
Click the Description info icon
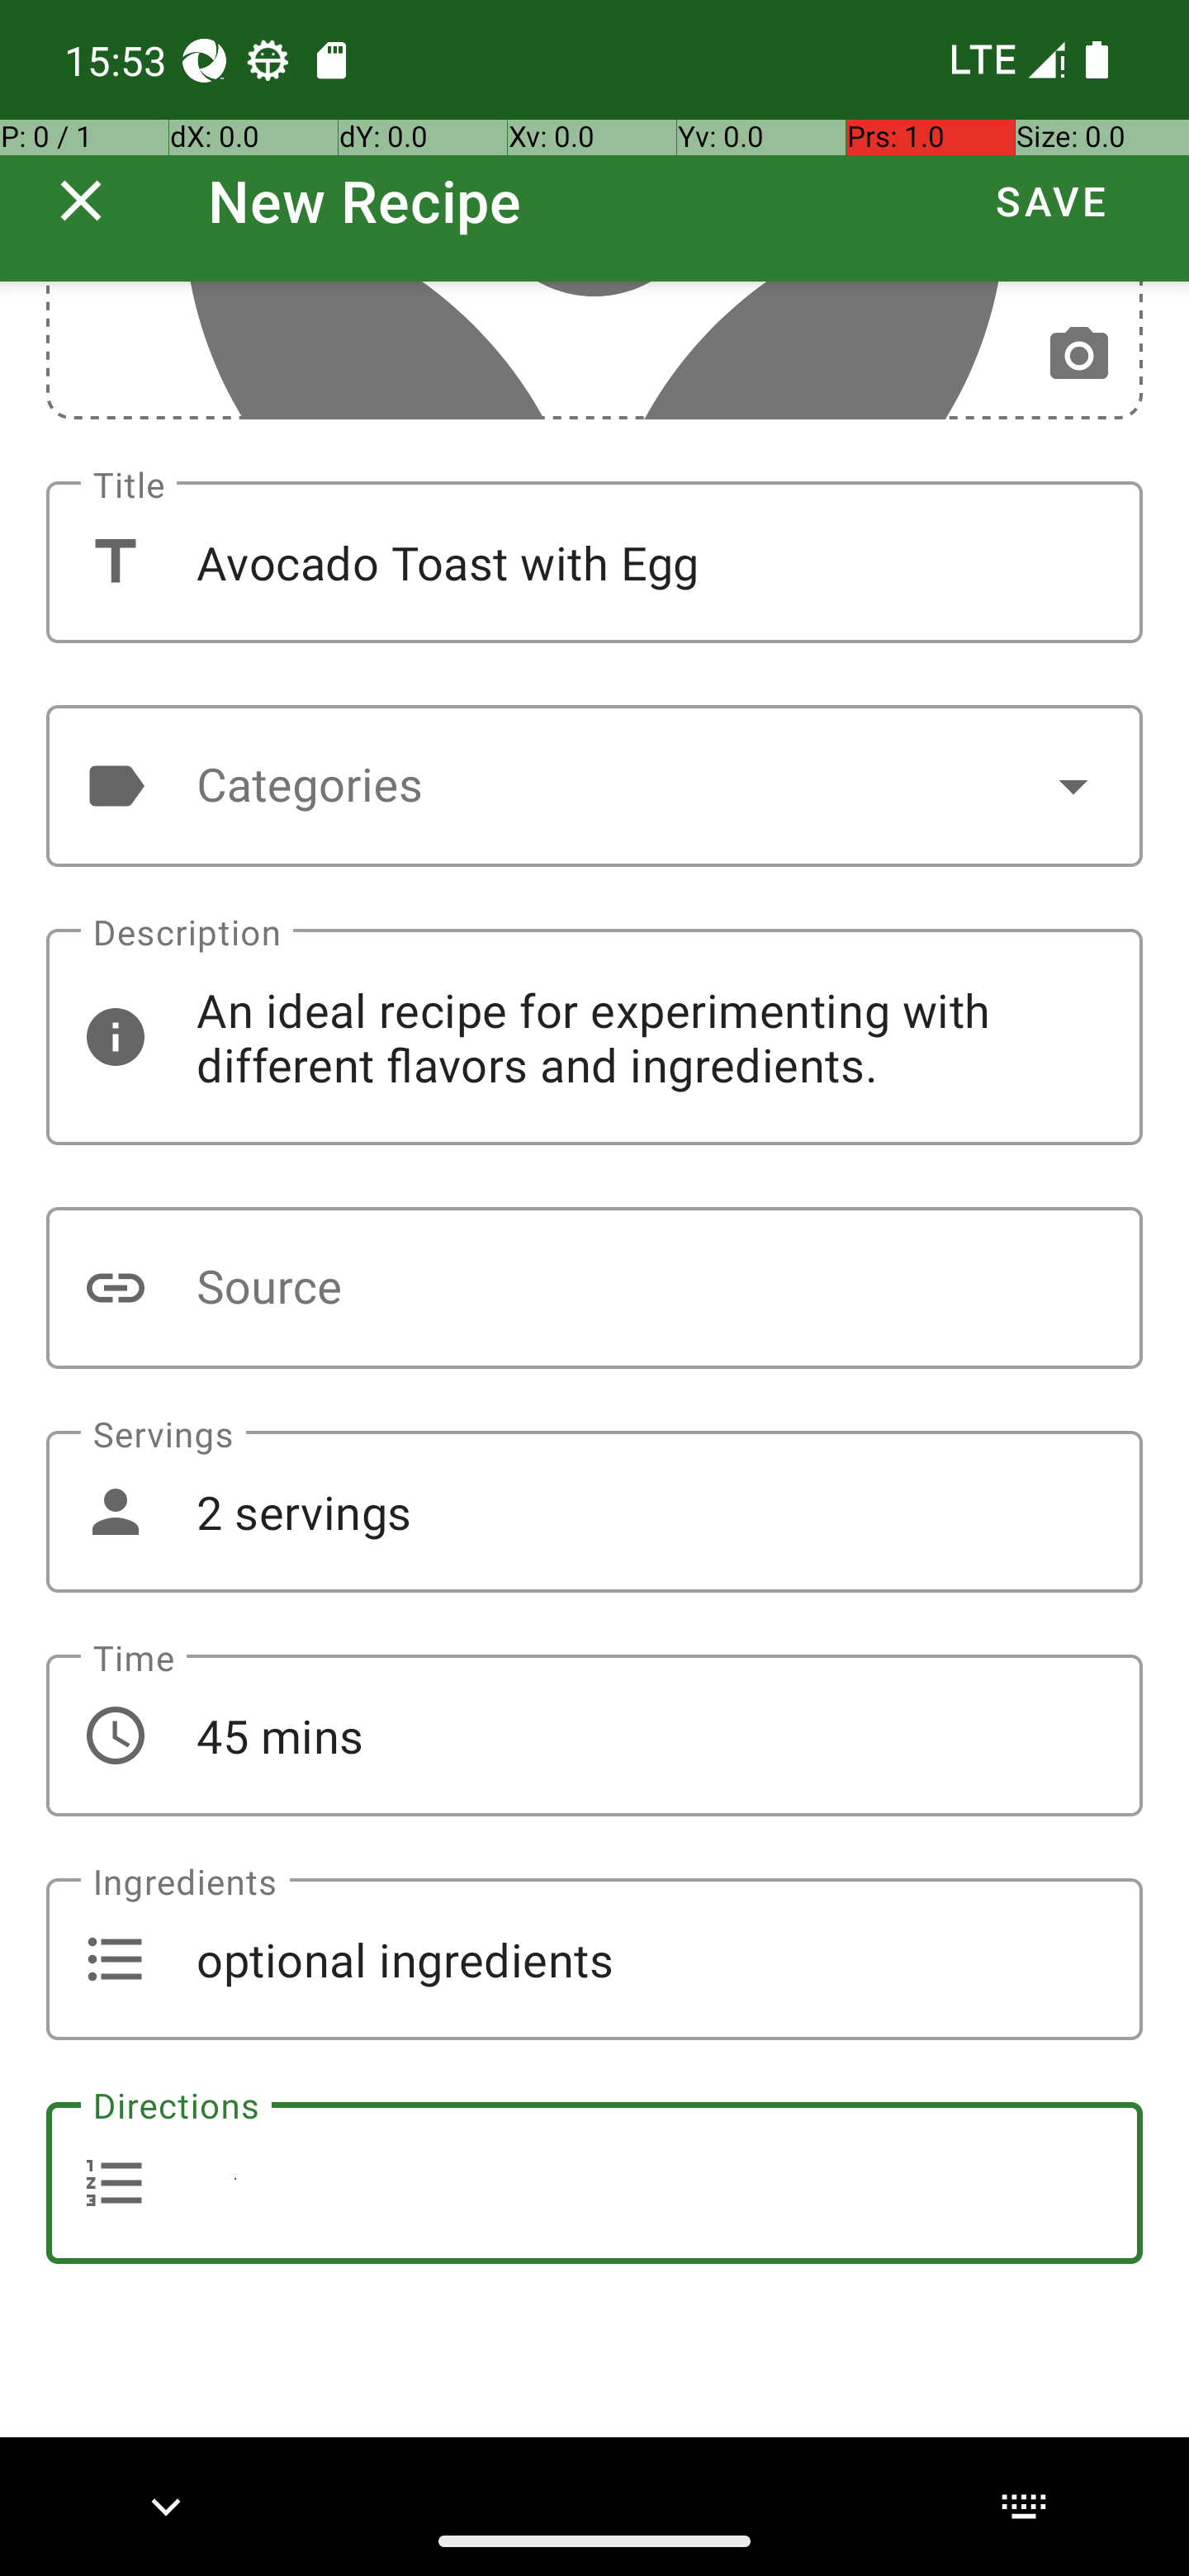pos(115,1037)
